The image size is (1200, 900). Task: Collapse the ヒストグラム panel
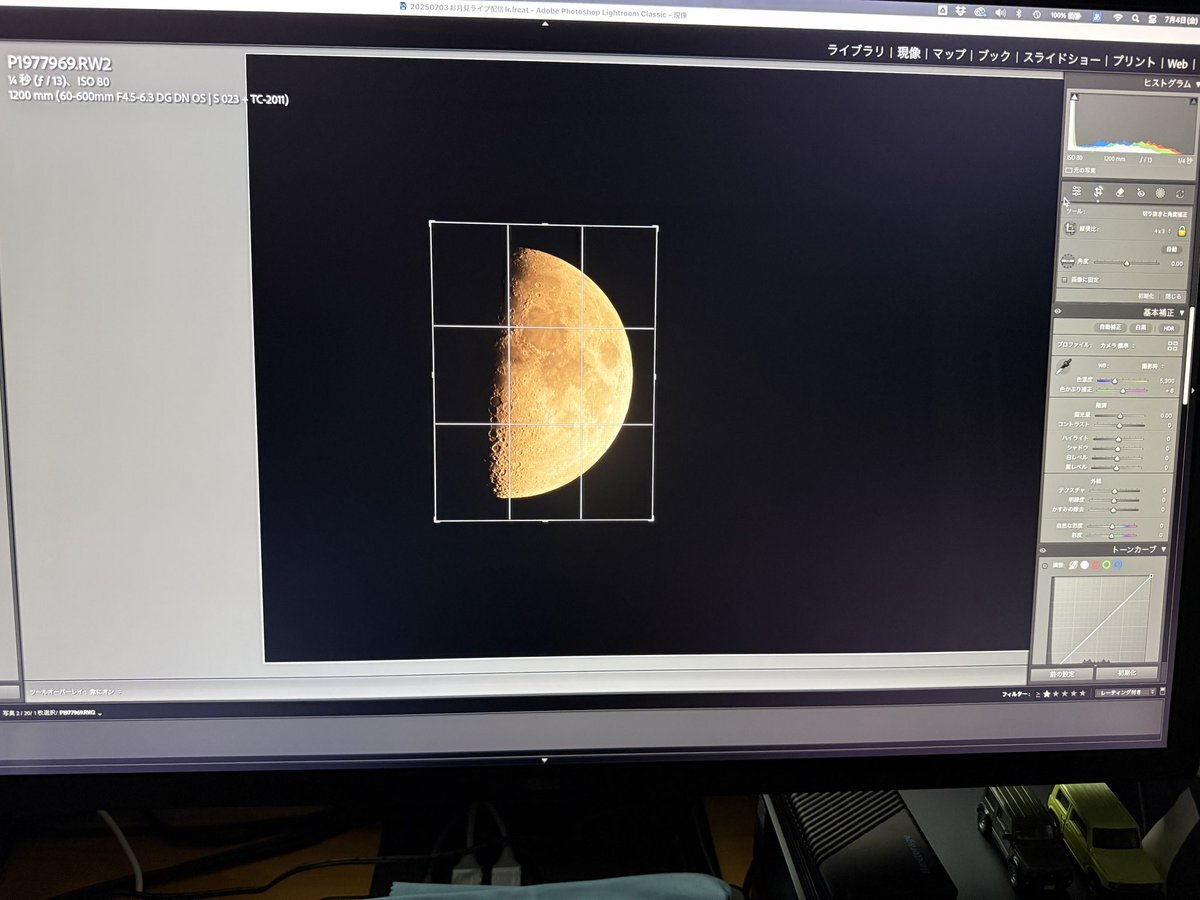(1196, 85)
